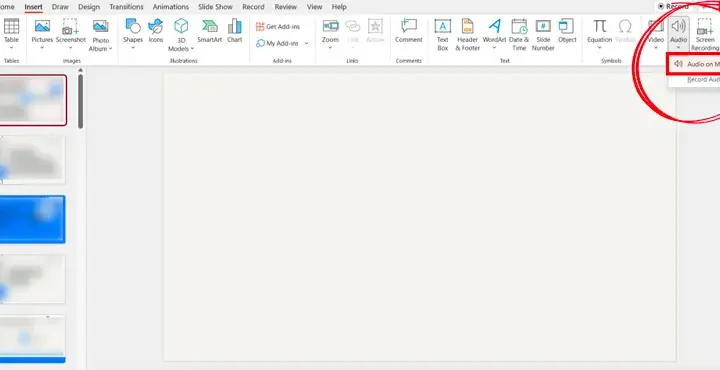Expand the Equation dropdown arrow

pos(600,47)
